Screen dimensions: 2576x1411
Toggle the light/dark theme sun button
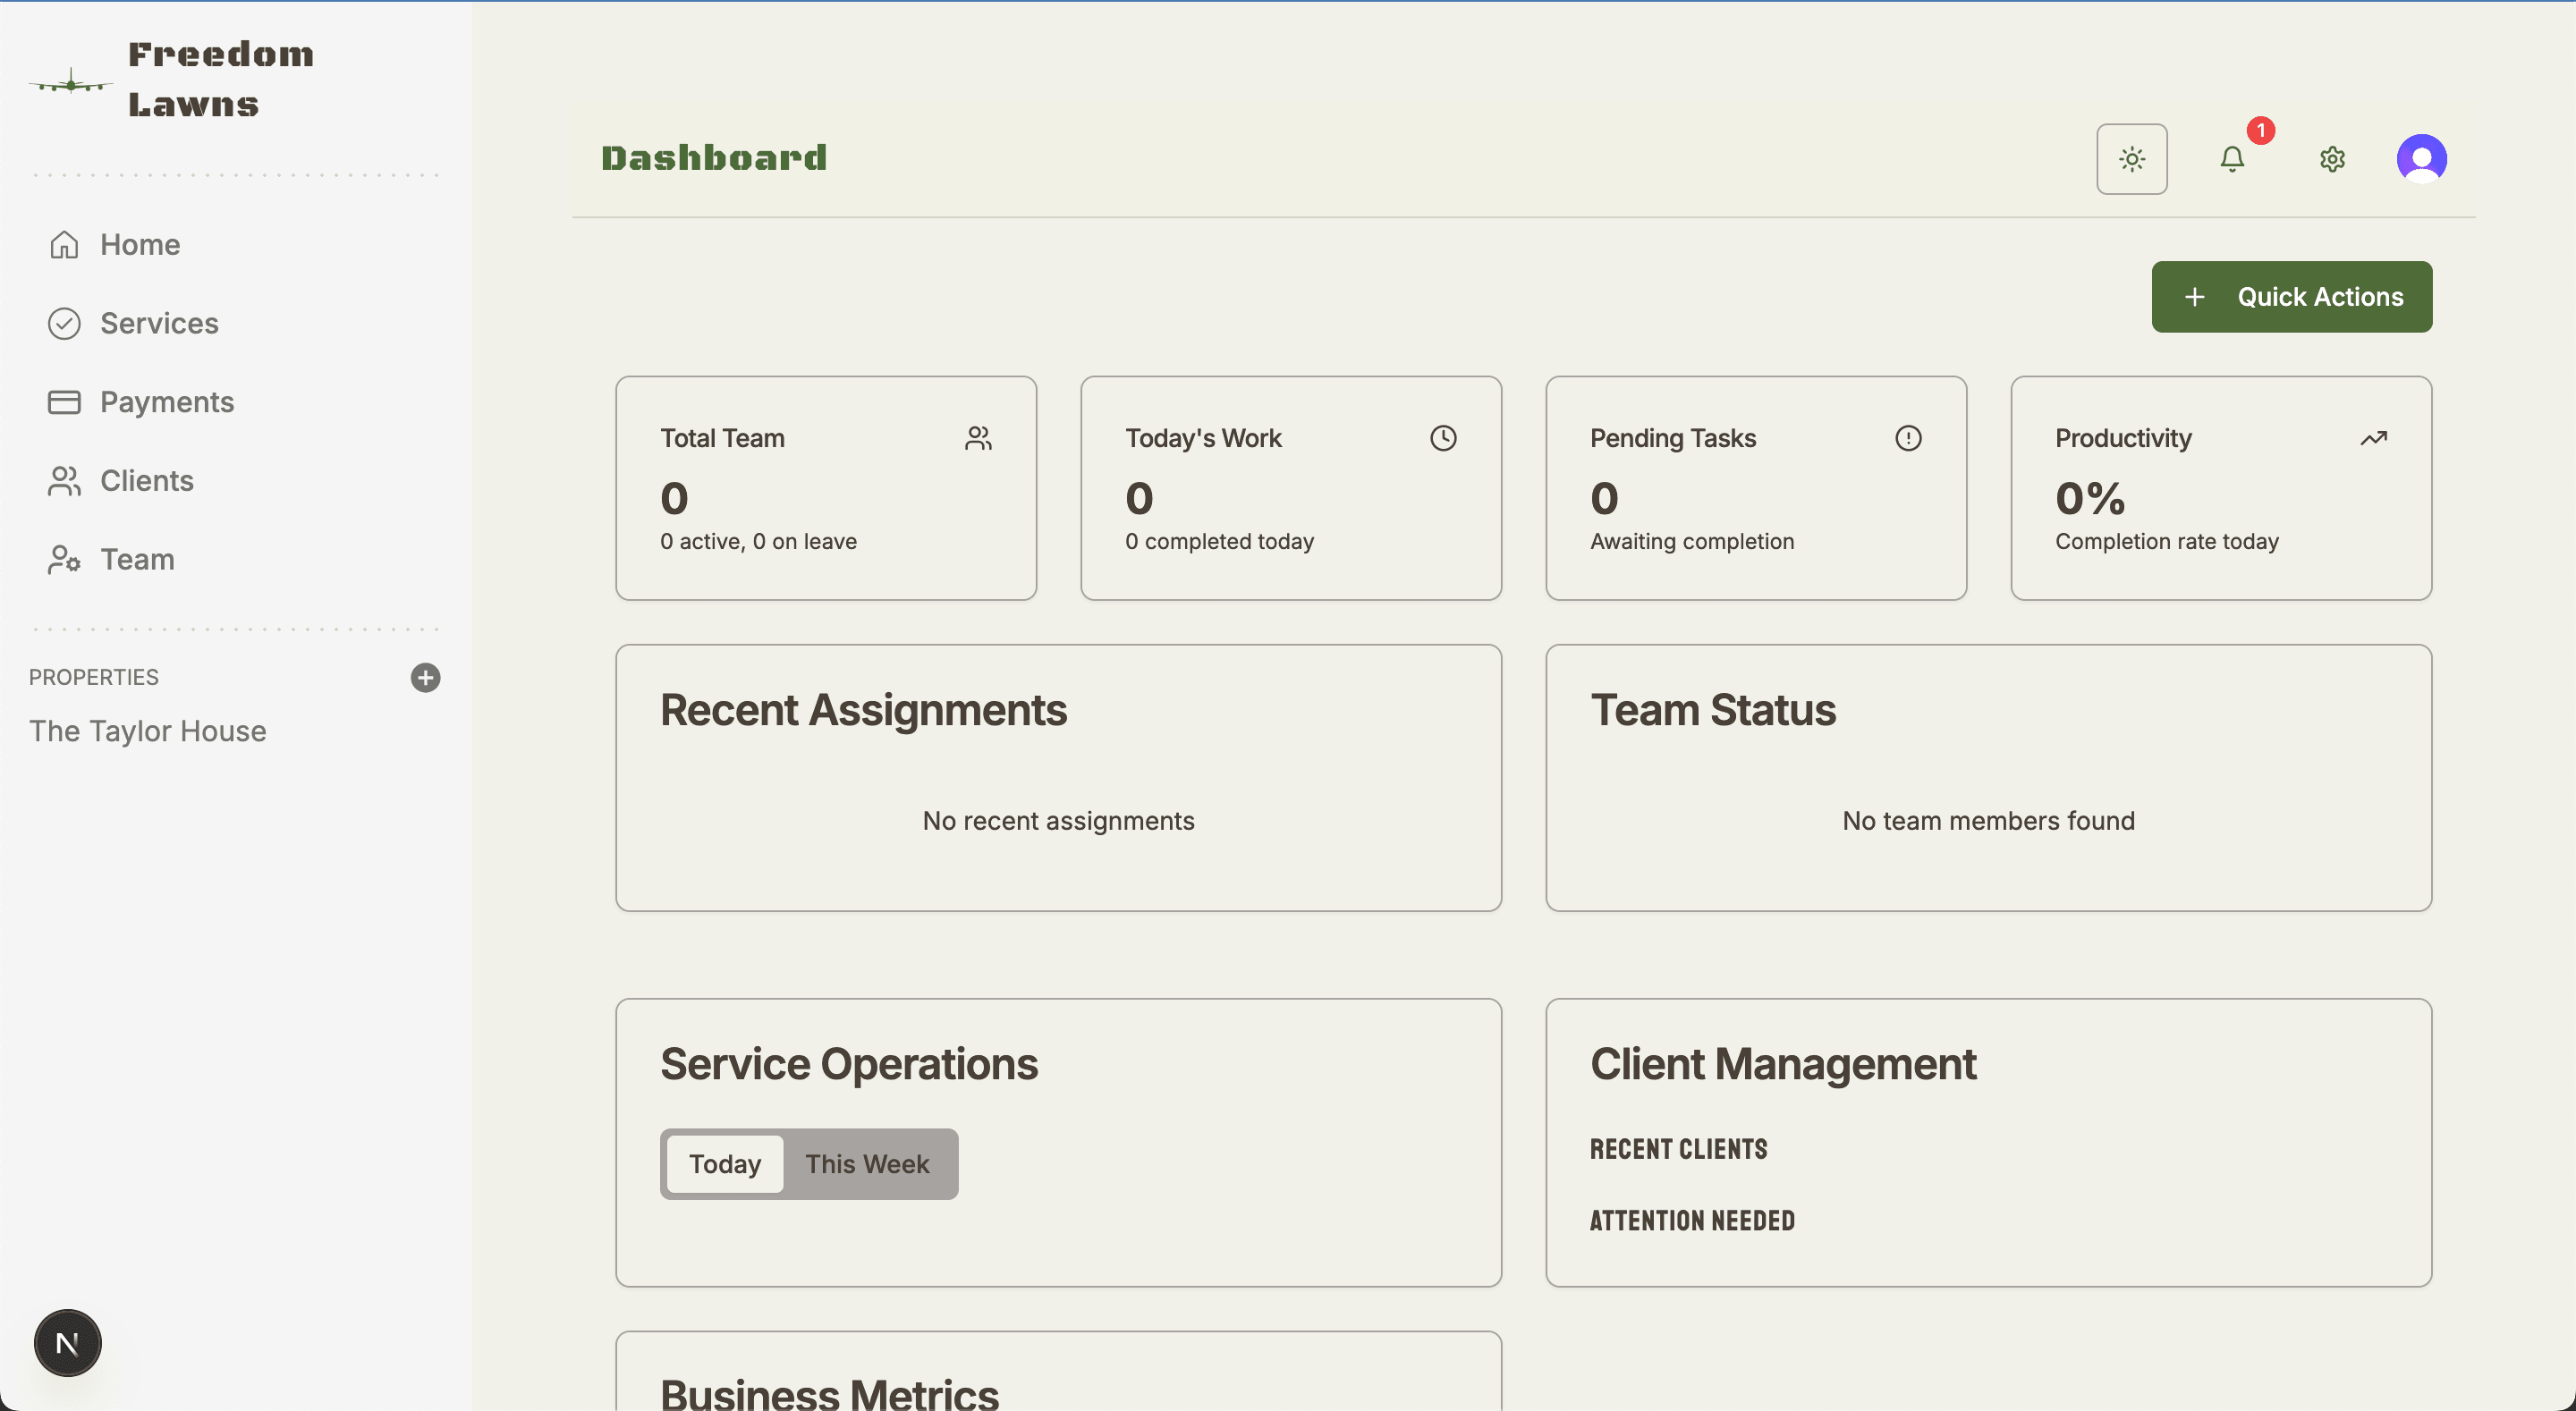[x=2131, y=159]
